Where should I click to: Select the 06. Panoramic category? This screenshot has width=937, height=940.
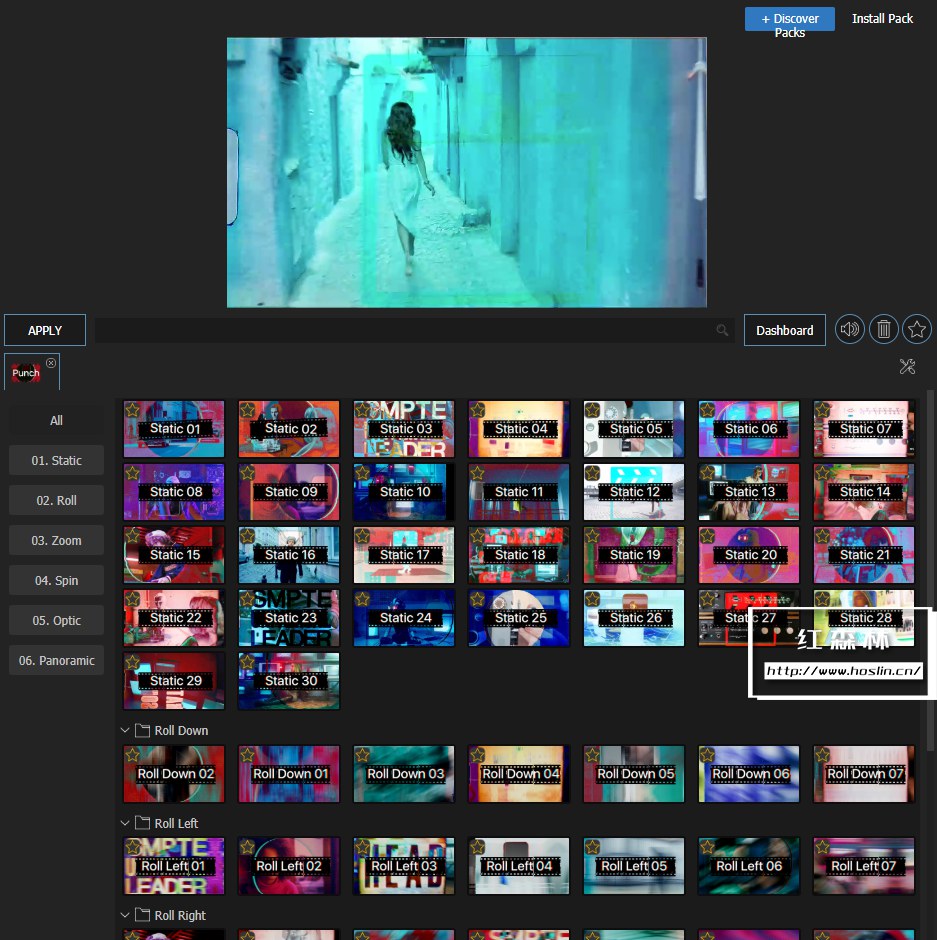(x=56, y=660)
